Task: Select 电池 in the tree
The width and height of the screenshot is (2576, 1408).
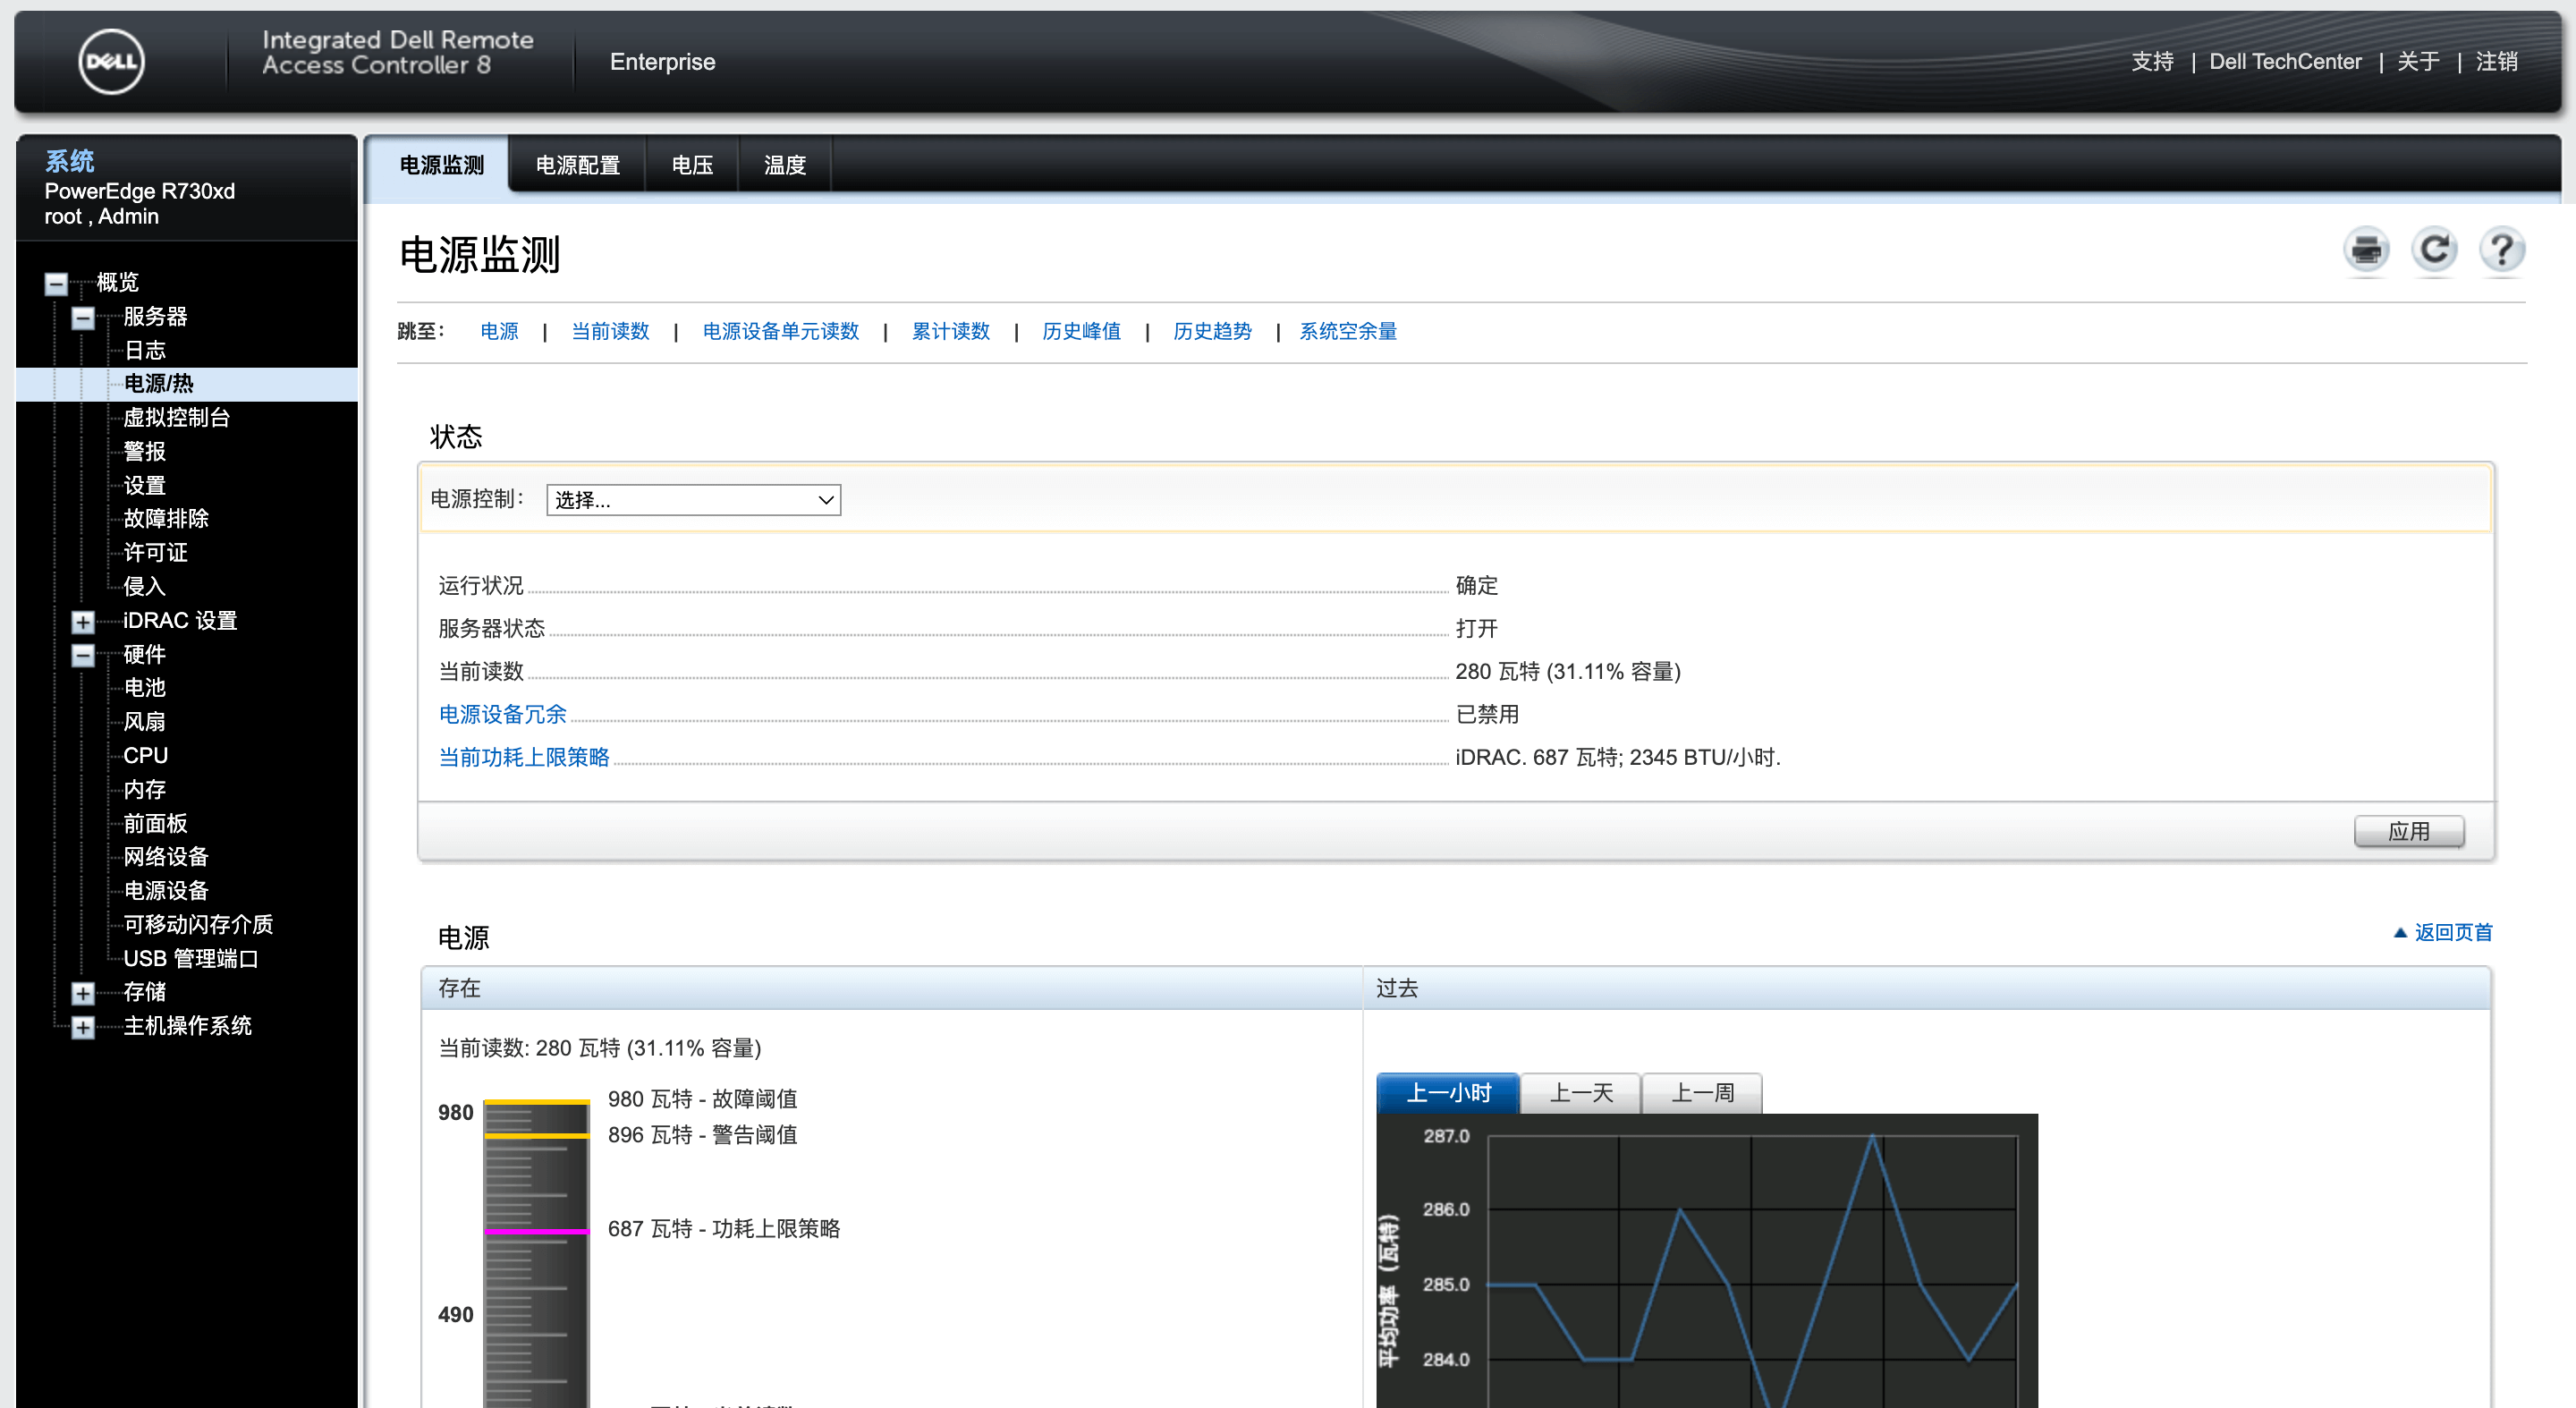Action: [144, 688]
